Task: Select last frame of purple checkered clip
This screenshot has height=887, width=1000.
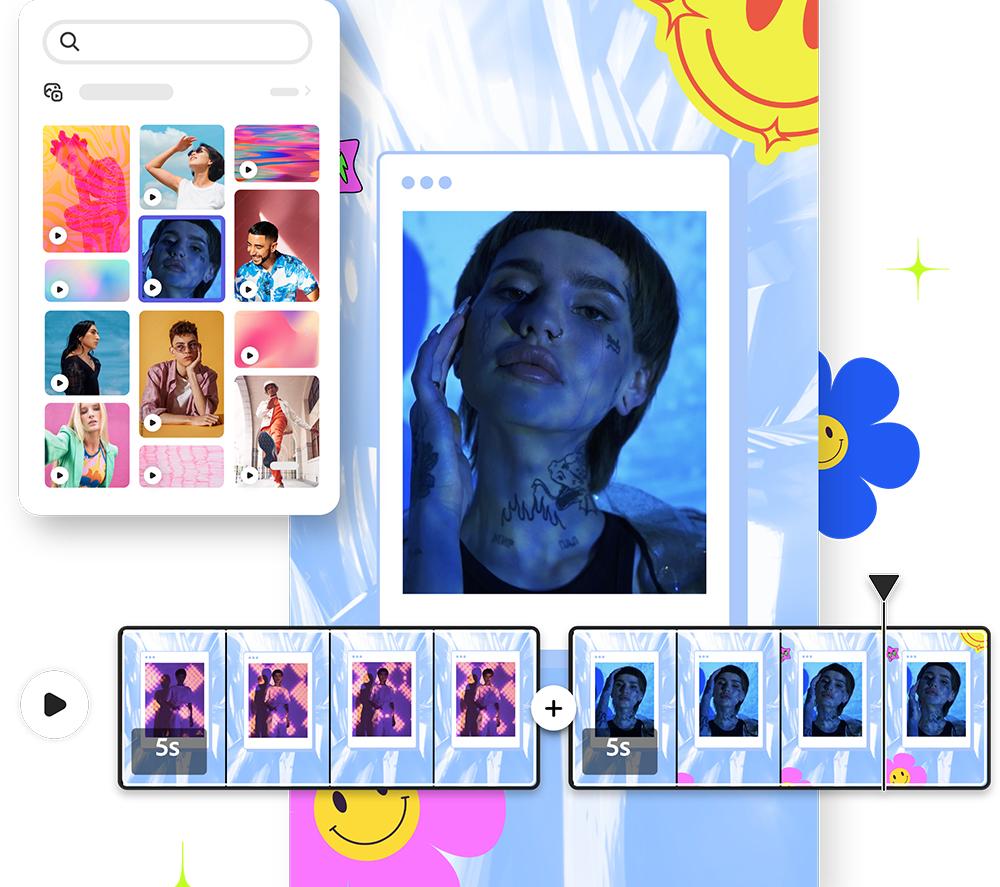Action: 485,707
